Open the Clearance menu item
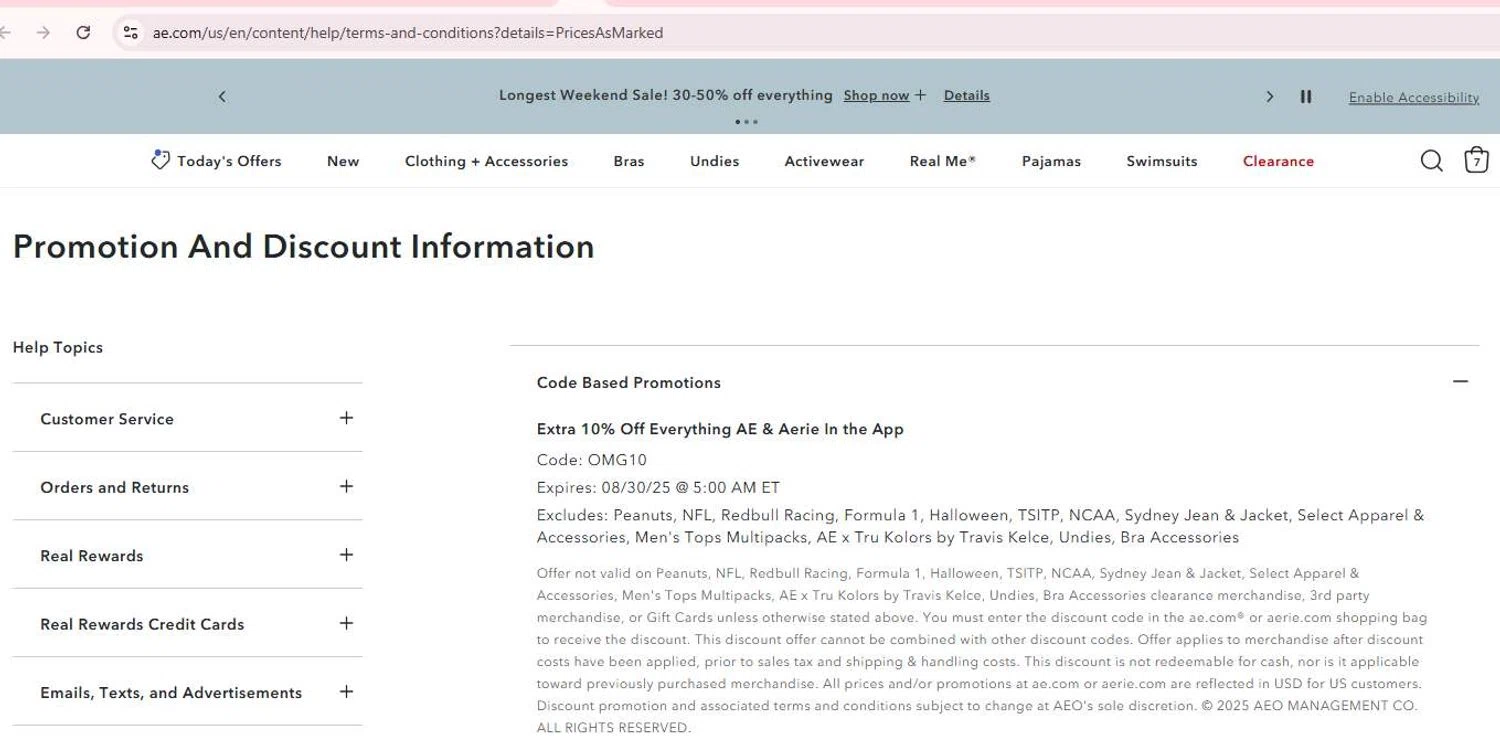Screen dimensions: 1500x745 [1278, 161]
